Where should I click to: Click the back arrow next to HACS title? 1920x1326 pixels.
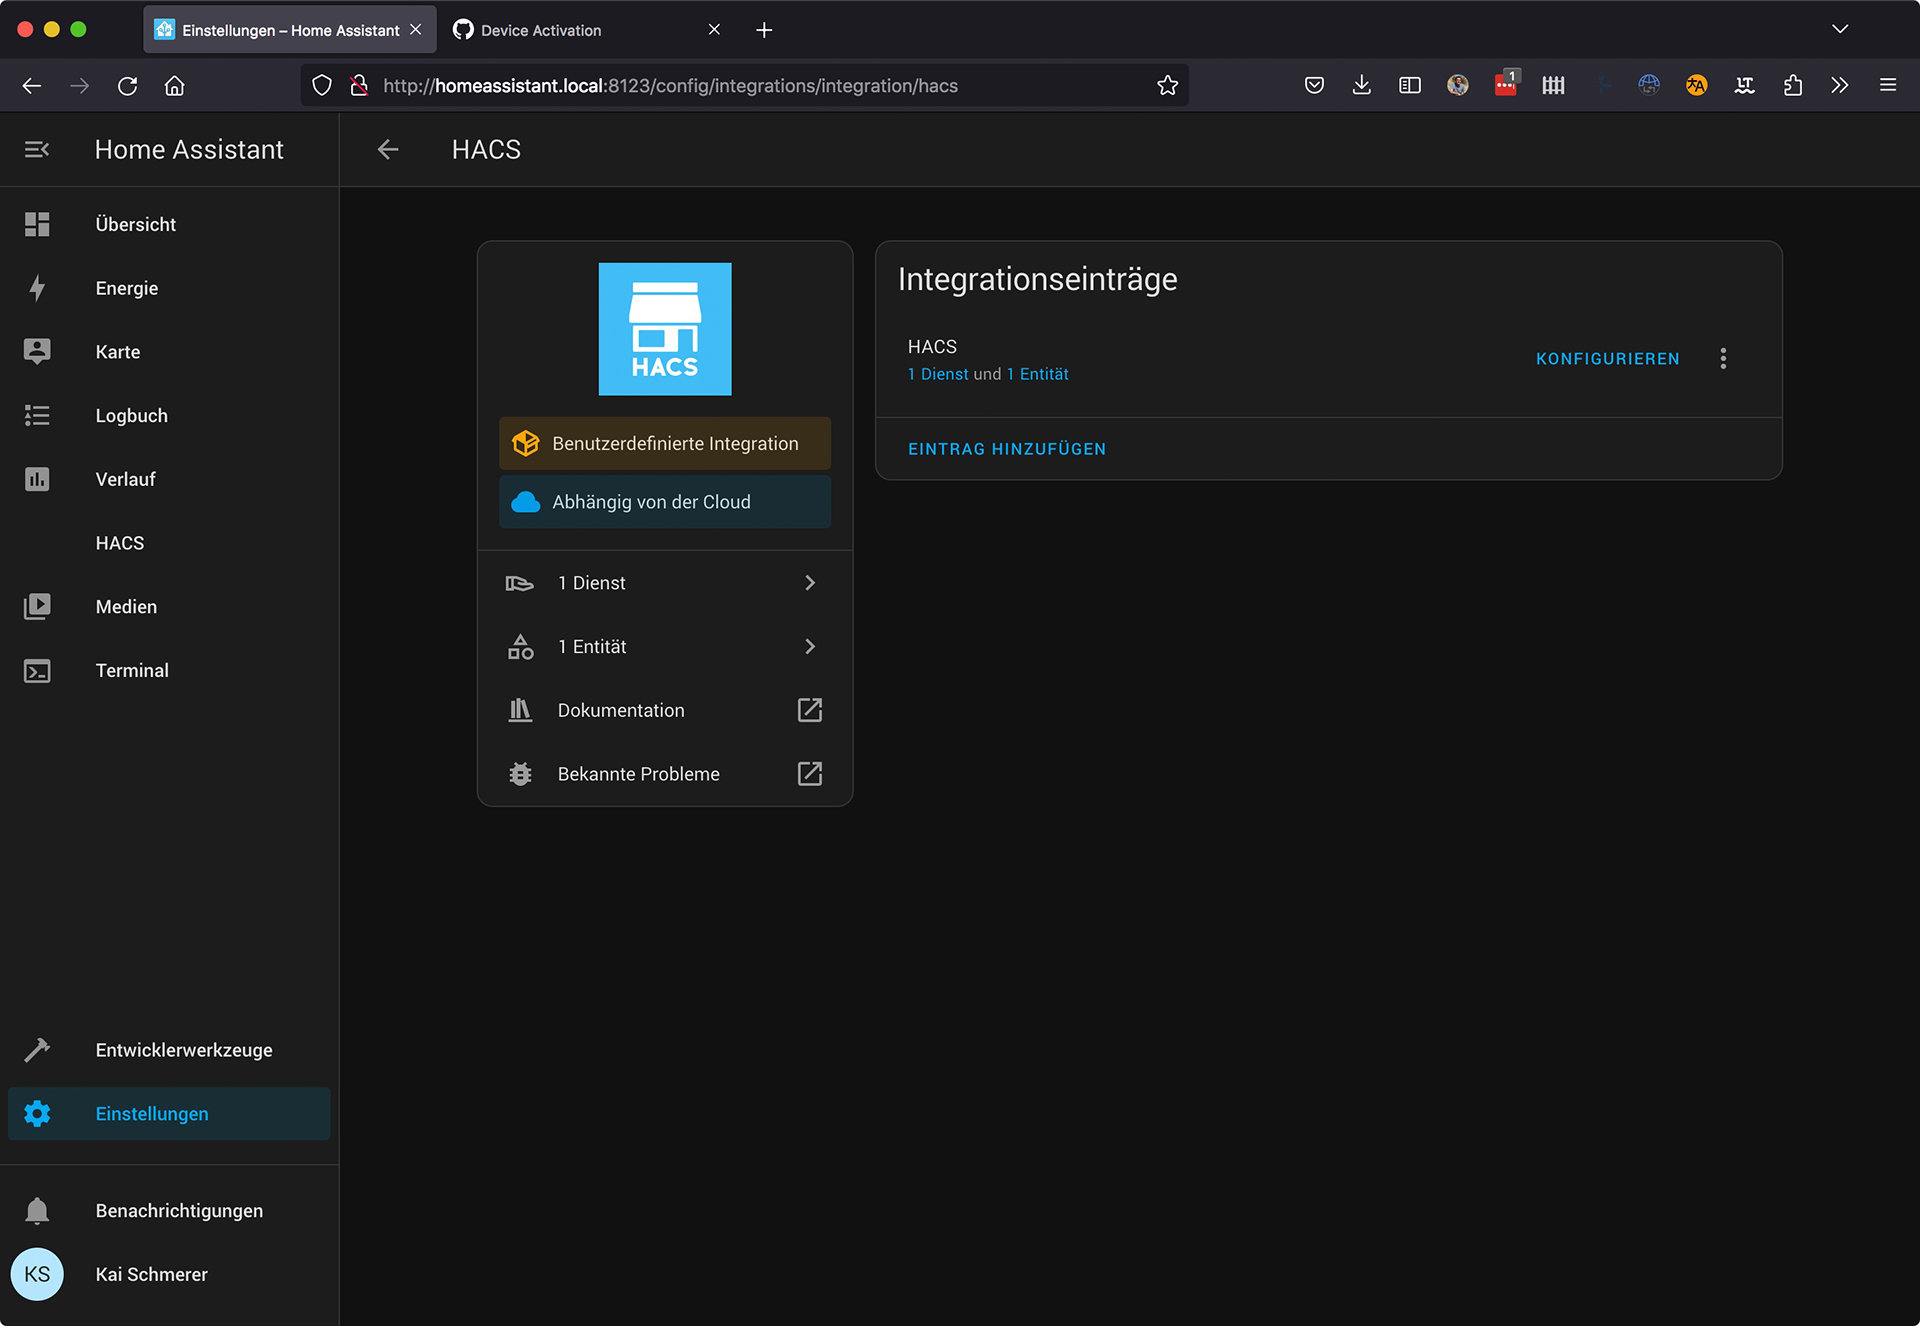(x=388, y=150)
